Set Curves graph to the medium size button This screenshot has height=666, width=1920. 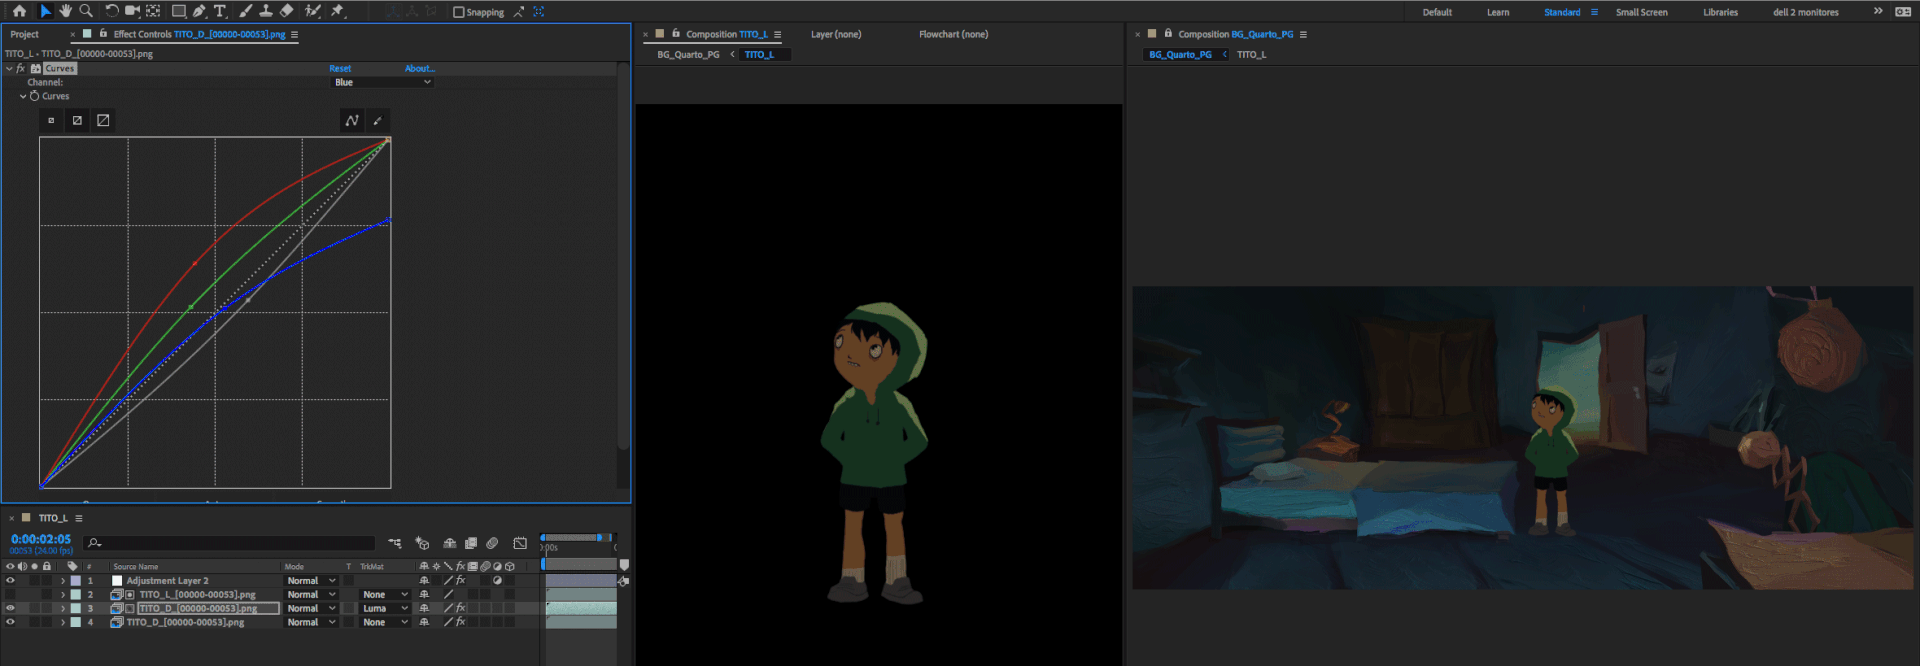click(x=77, y=120)
